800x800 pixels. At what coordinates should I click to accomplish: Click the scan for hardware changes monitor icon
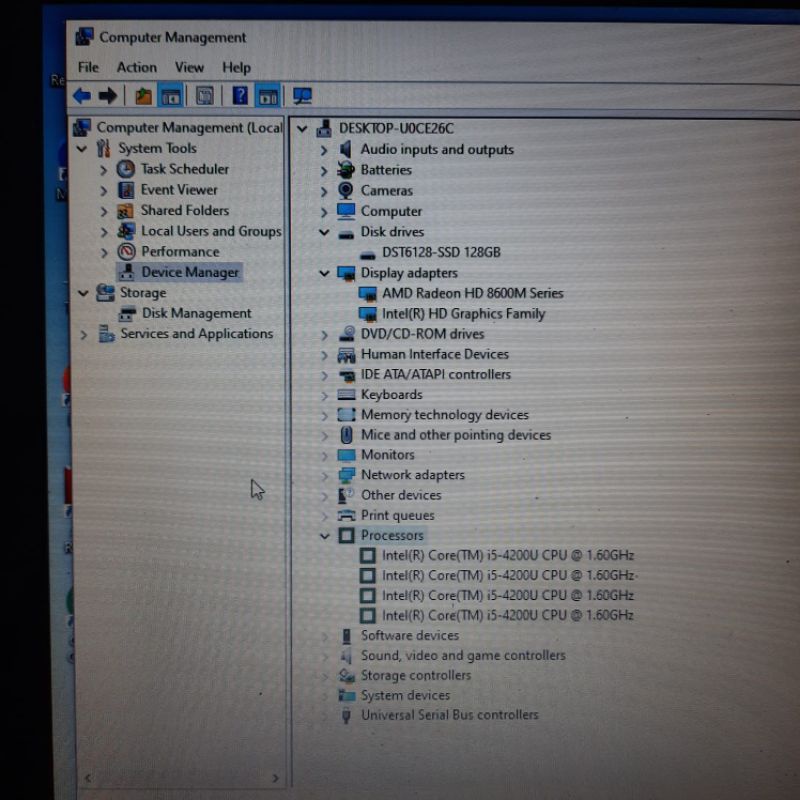click(302, 96)
